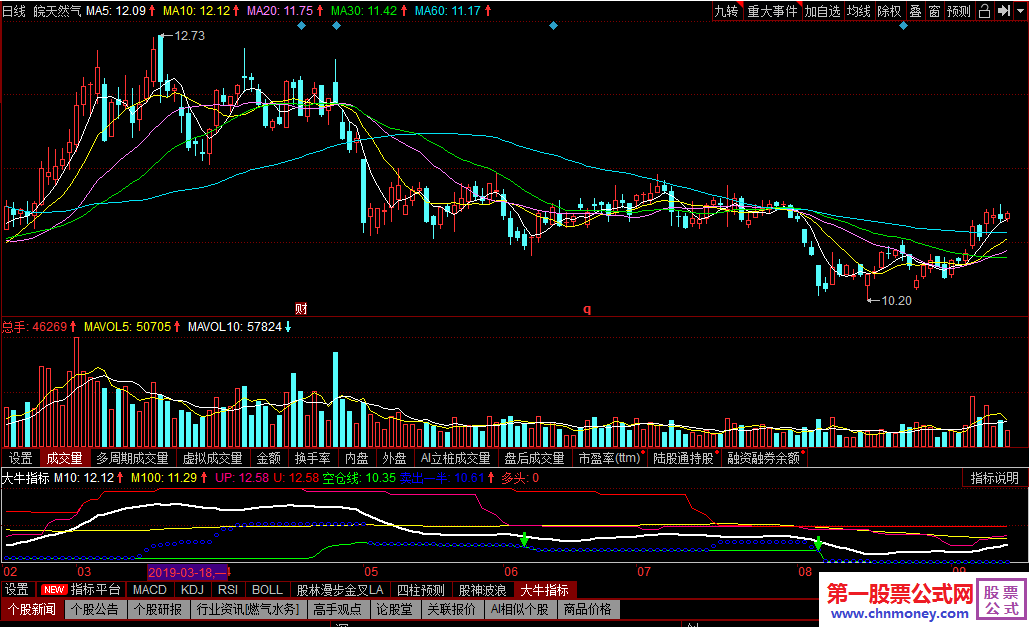The height and width of the screenshot is (627, 1029).
Task: Open the 指标平台 indicator platform
Action: [96, 590]
